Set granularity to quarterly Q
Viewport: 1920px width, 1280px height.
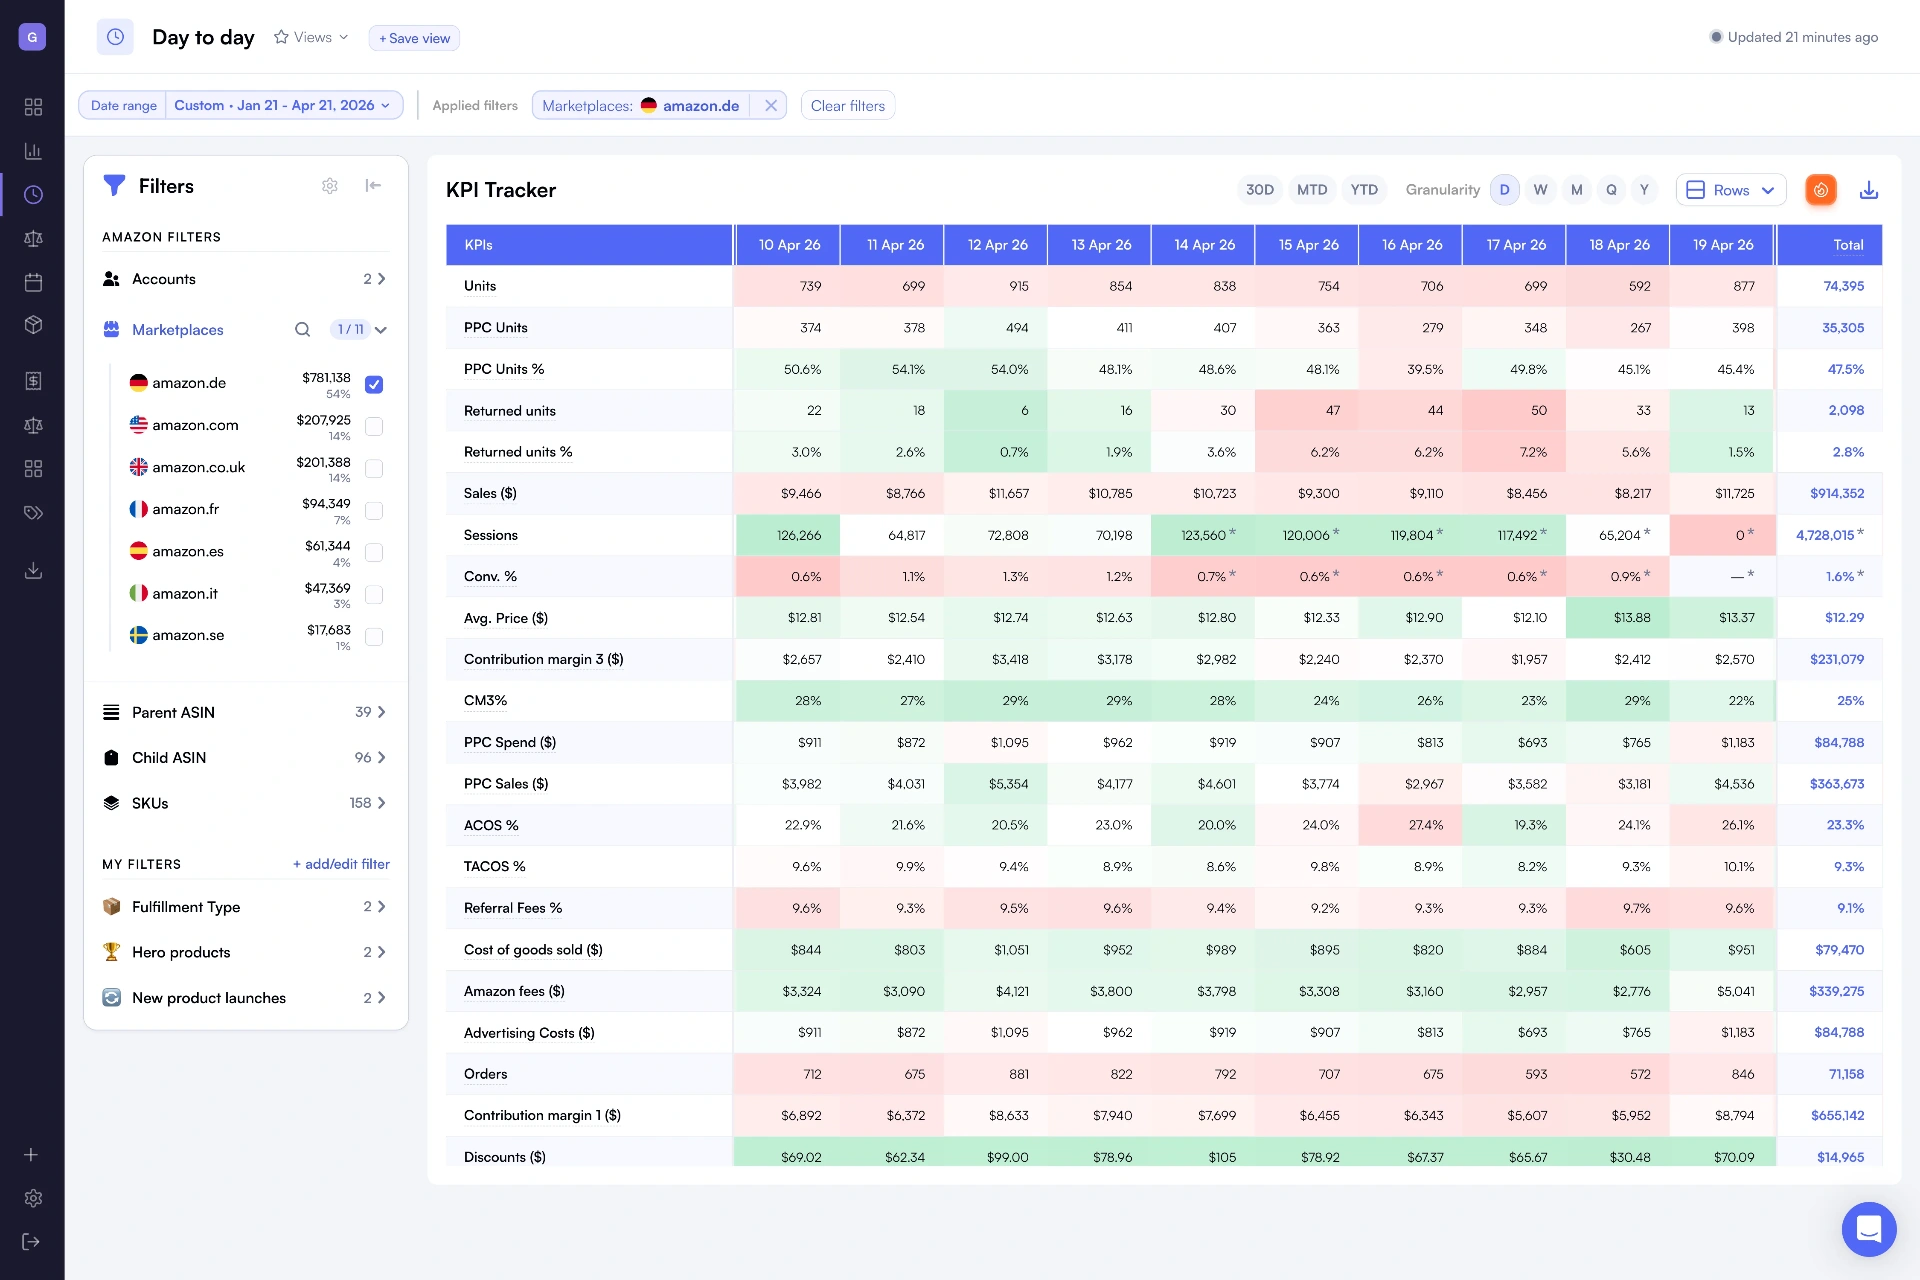[x=1611, y=190]
